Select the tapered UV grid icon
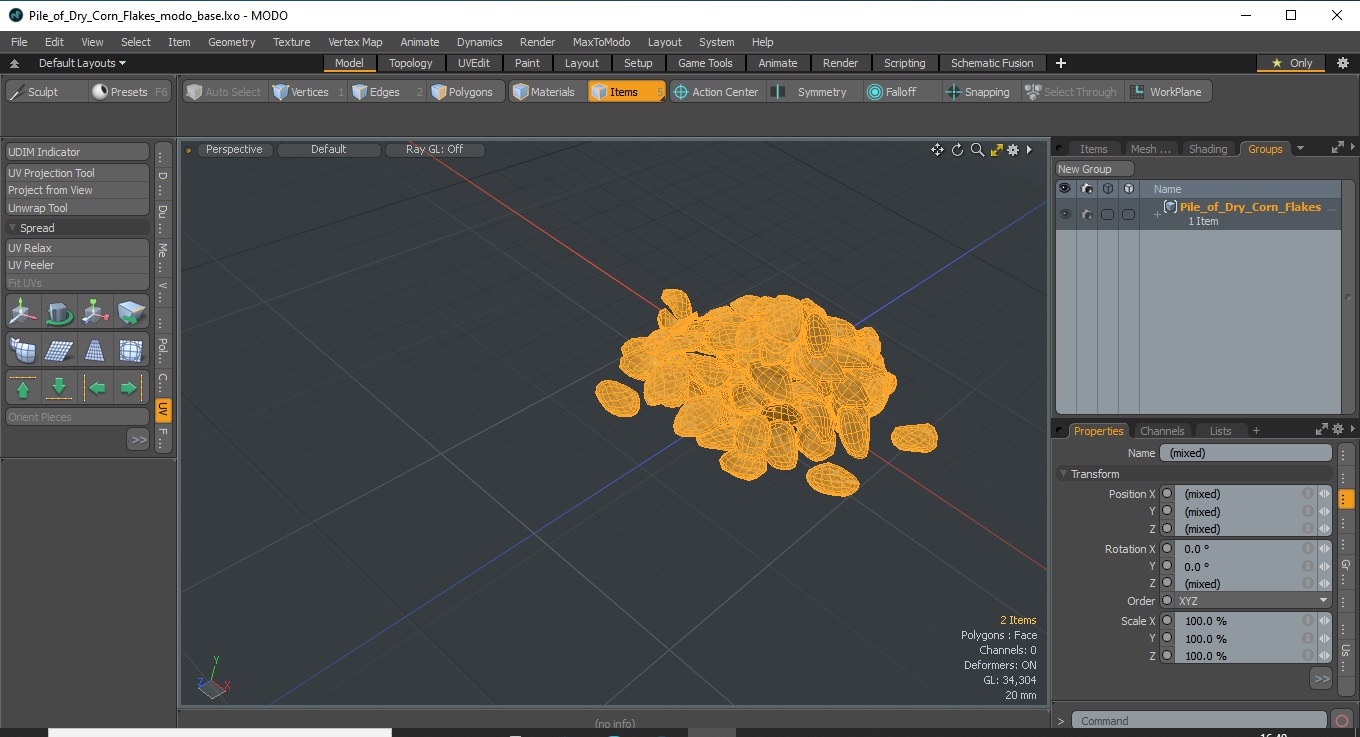This screenshot has width=1360, height=737. [96, 350]
